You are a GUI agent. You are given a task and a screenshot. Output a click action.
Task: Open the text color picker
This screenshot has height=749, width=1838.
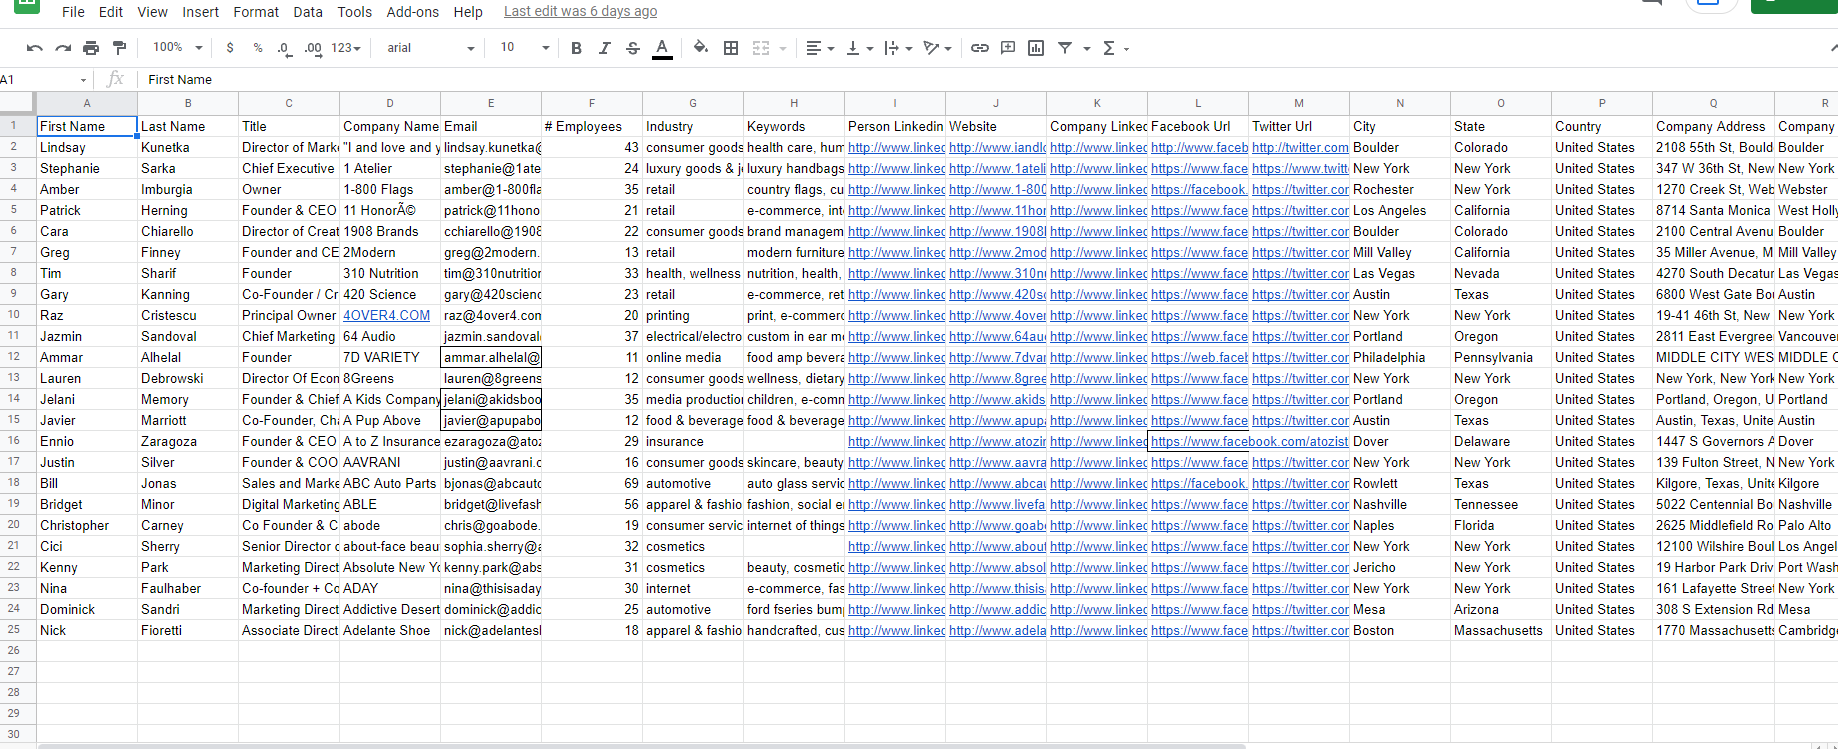tap(662, 48)
